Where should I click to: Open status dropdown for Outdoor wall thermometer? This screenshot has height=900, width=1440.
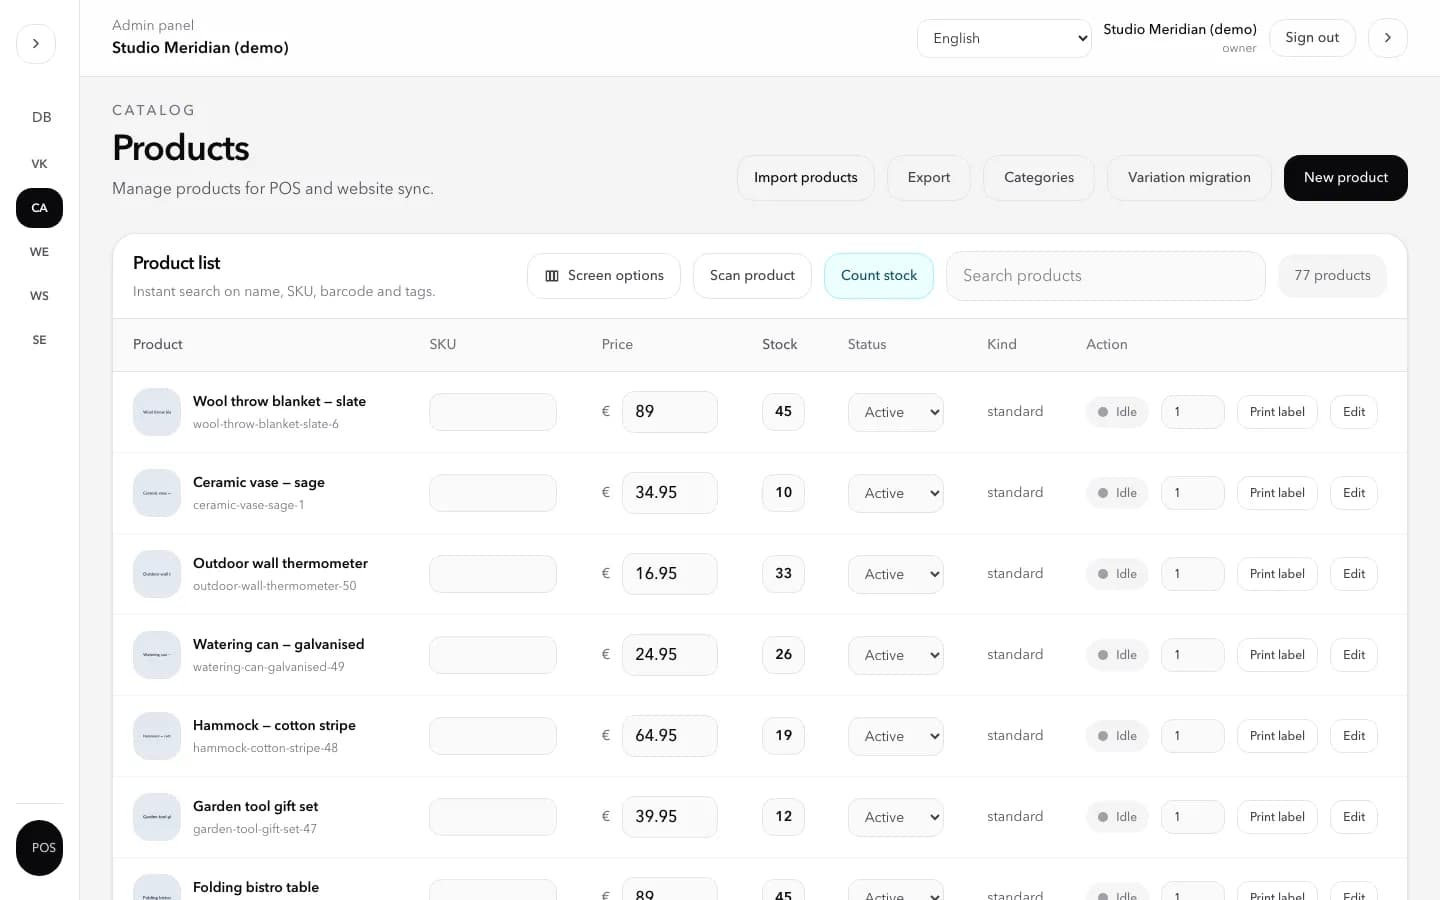[x=896, y=574]
